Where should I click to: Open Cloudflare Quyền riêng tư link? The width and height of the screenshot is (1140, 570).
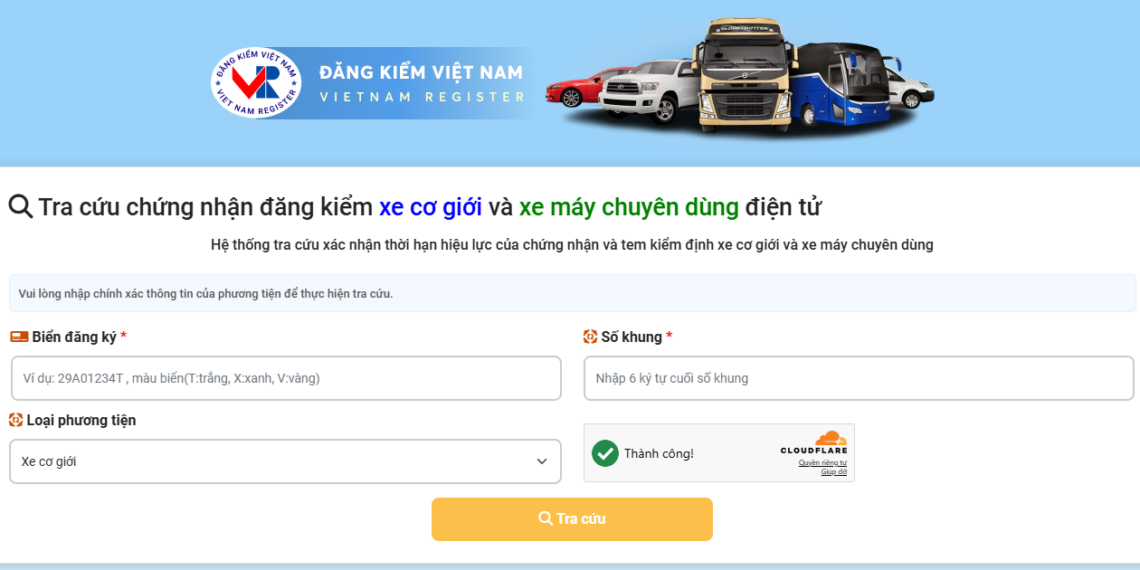click(x=822, y=462)
